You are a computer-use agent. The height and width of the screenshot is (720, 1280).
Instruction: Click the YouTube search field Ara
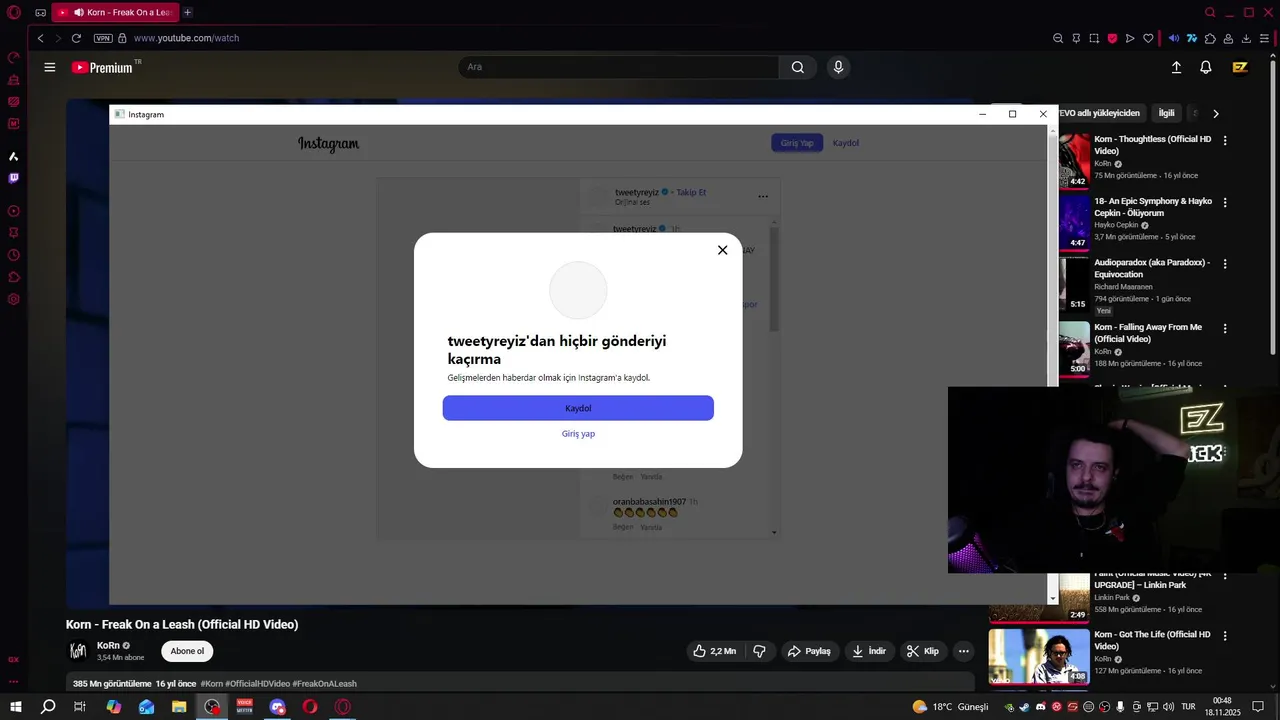(618, 67)
